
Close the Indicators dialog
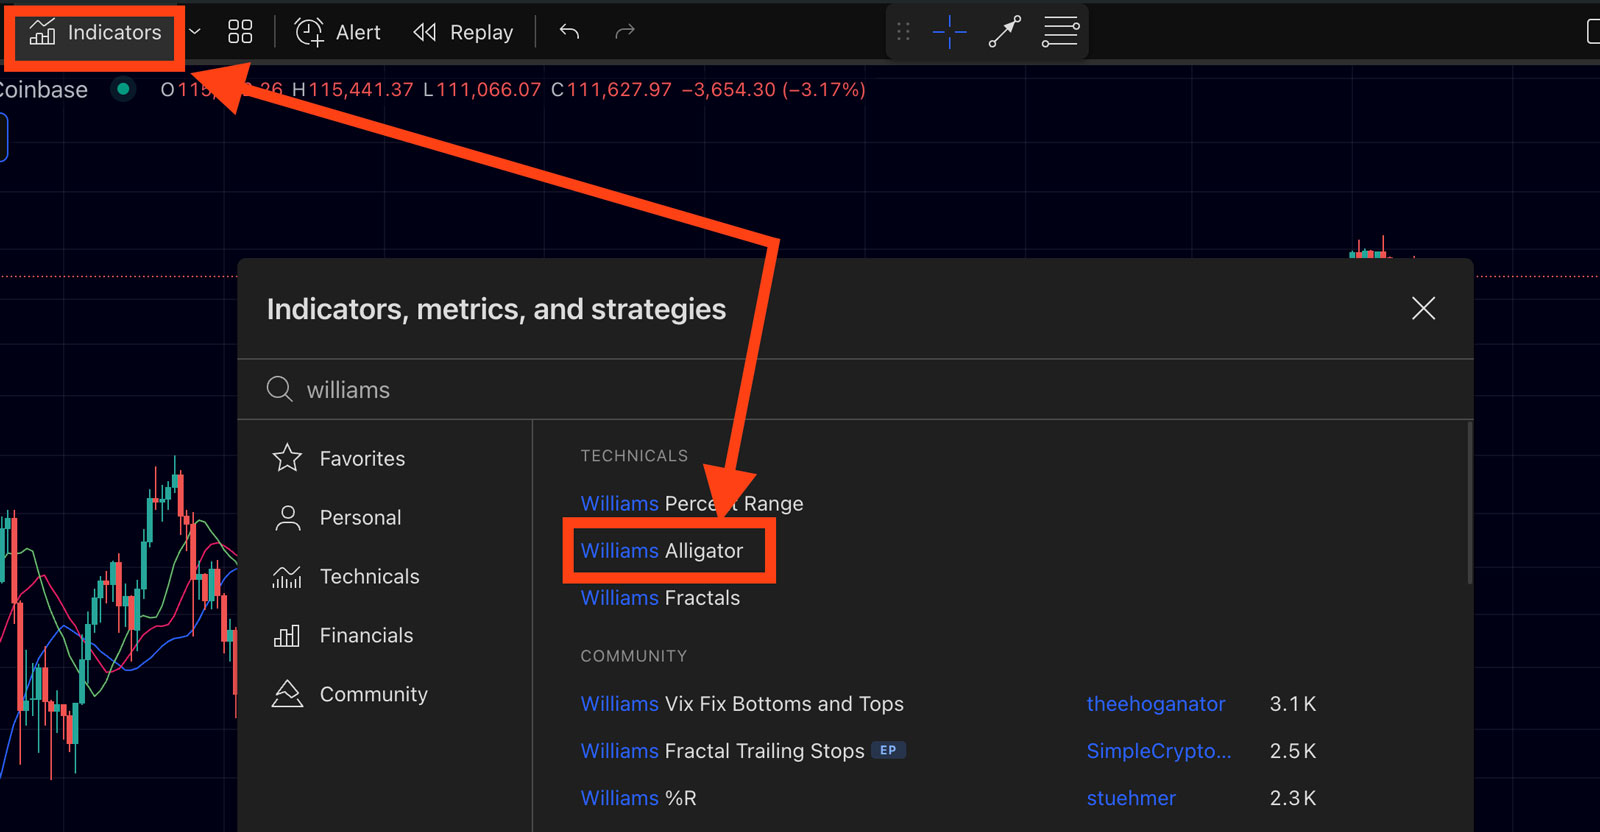pyautogui.click(x=1423, y=308)
